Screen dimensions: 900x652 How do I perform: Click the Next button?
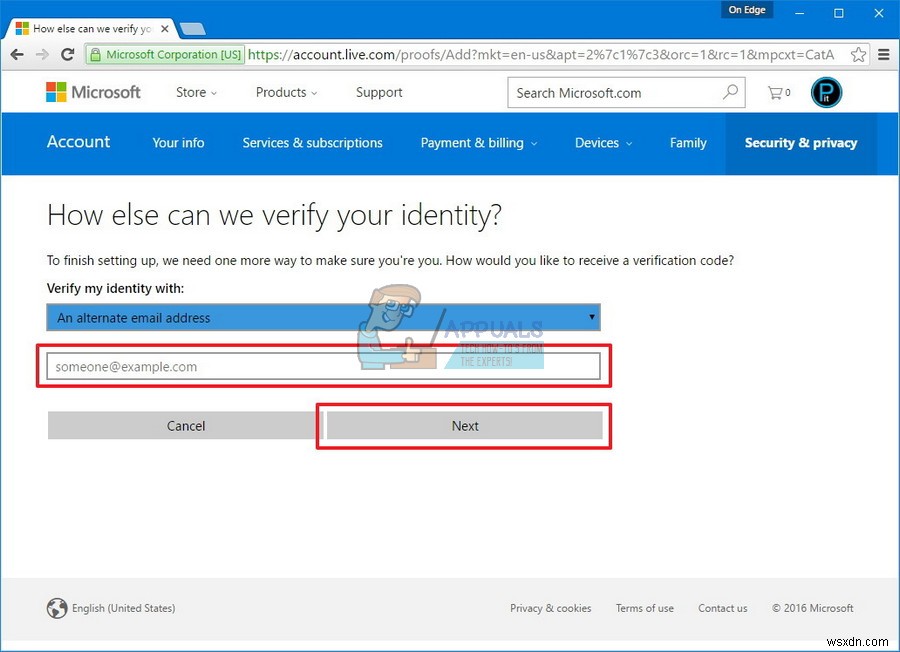click(464, 425)
